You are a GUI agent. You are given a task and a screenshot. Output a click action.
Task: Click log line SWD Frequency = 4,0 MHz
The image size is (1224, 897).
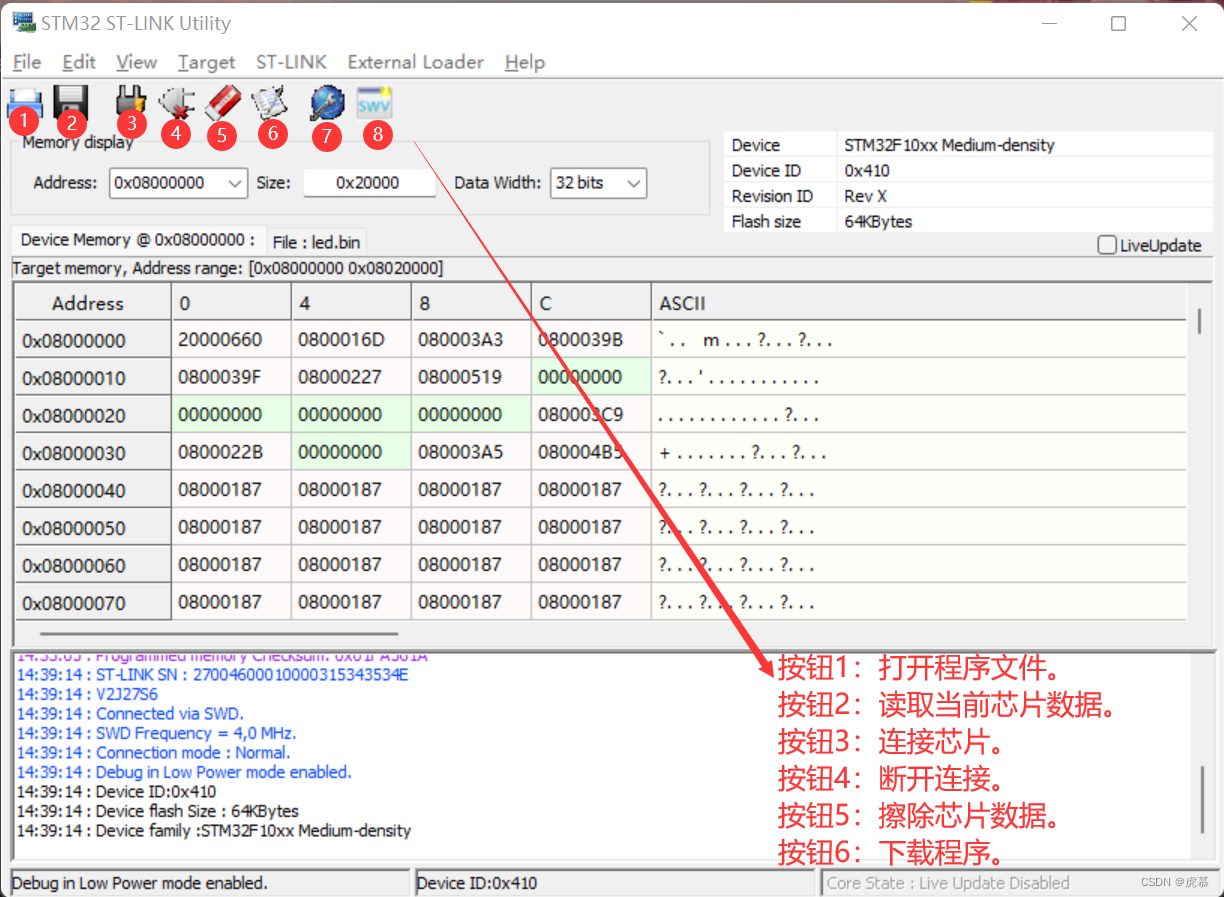coord(157,733)
